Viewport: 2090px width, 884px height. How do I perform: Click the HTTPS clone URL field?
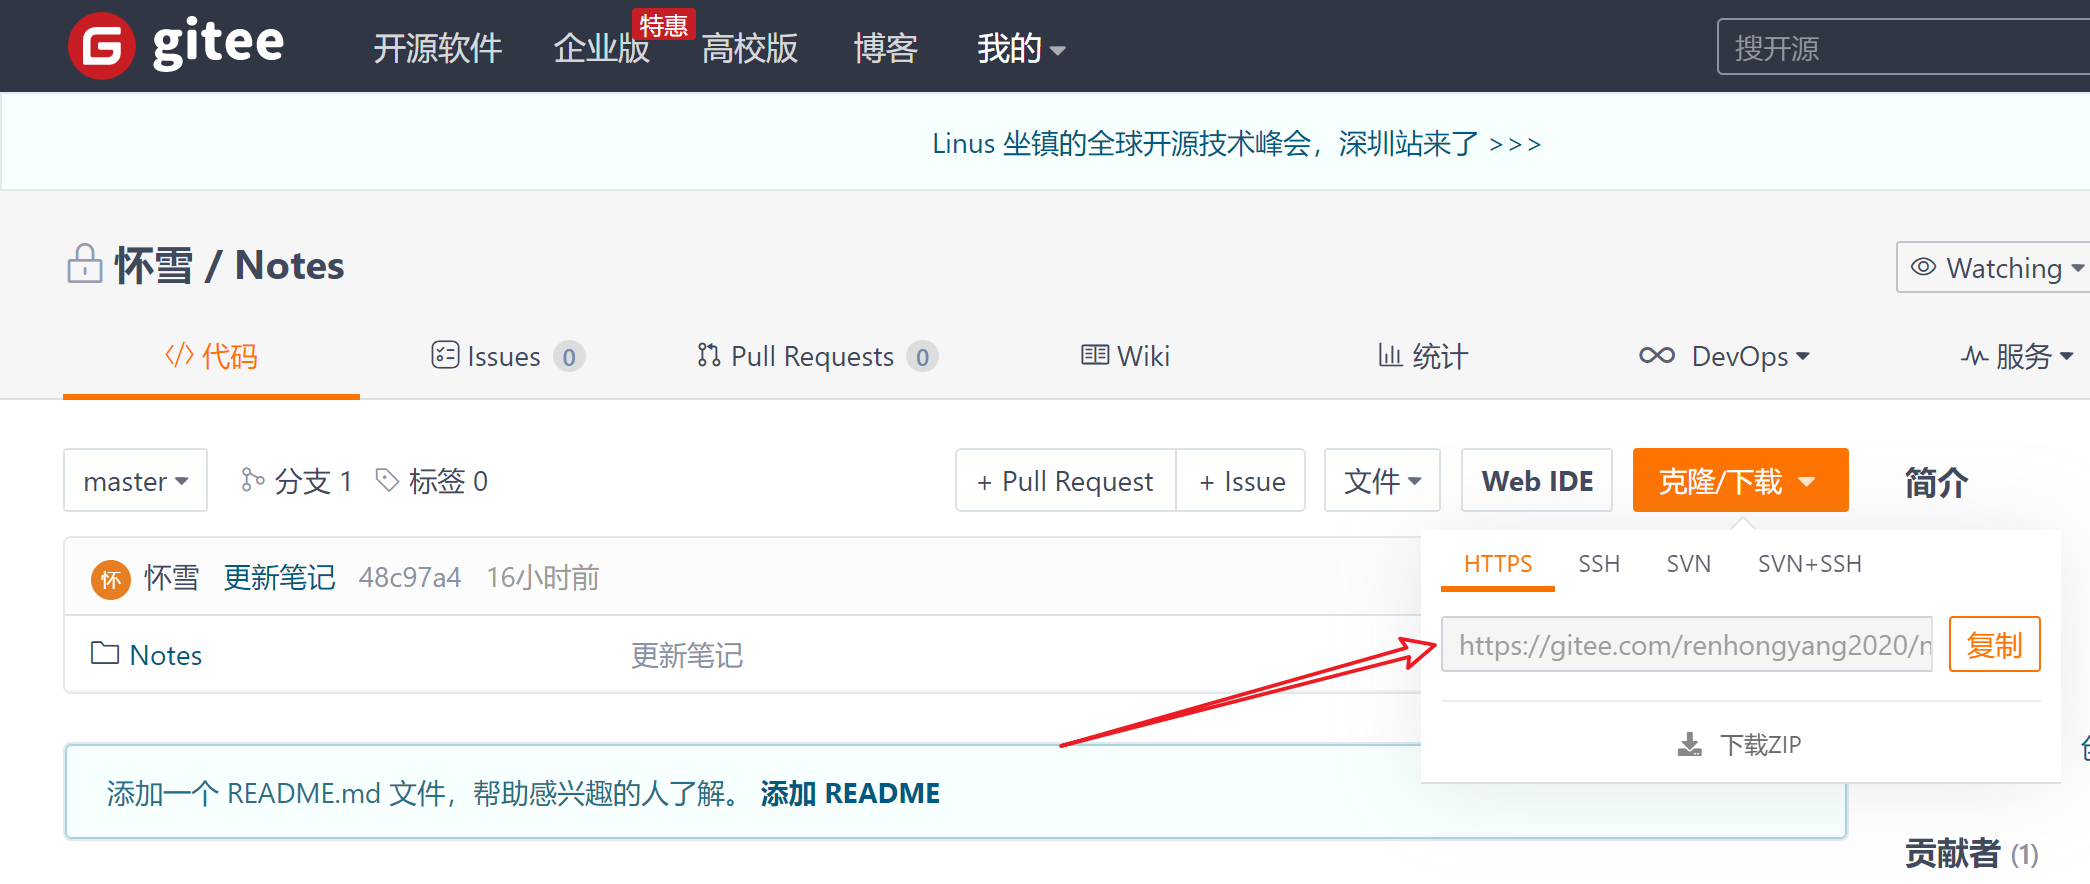point(1686,645)
